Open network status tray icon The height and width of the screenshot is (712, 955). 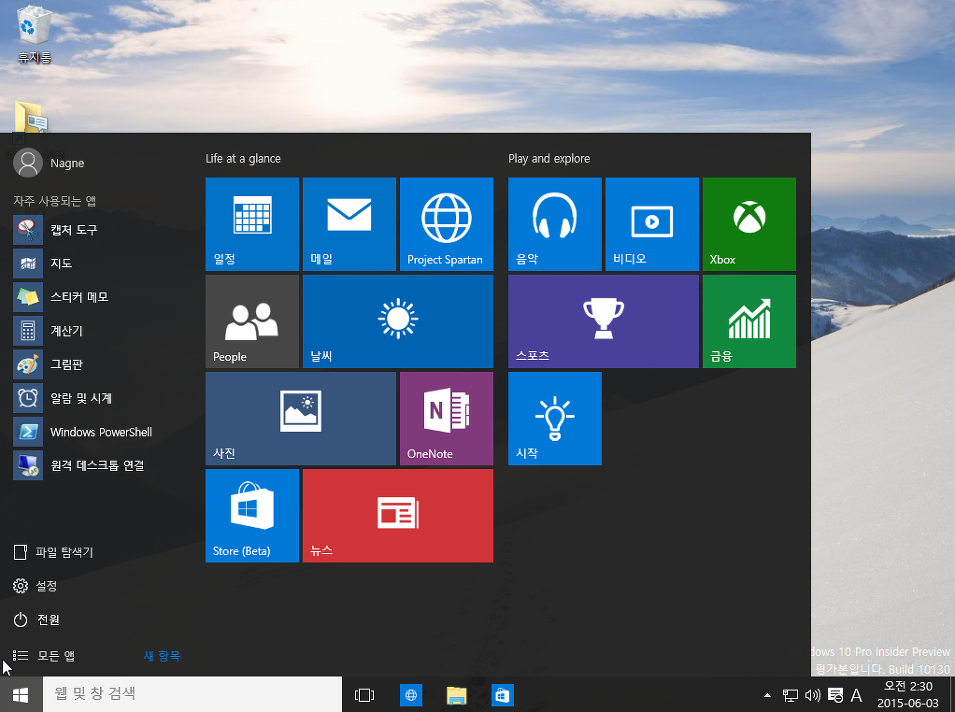(790, 695)
